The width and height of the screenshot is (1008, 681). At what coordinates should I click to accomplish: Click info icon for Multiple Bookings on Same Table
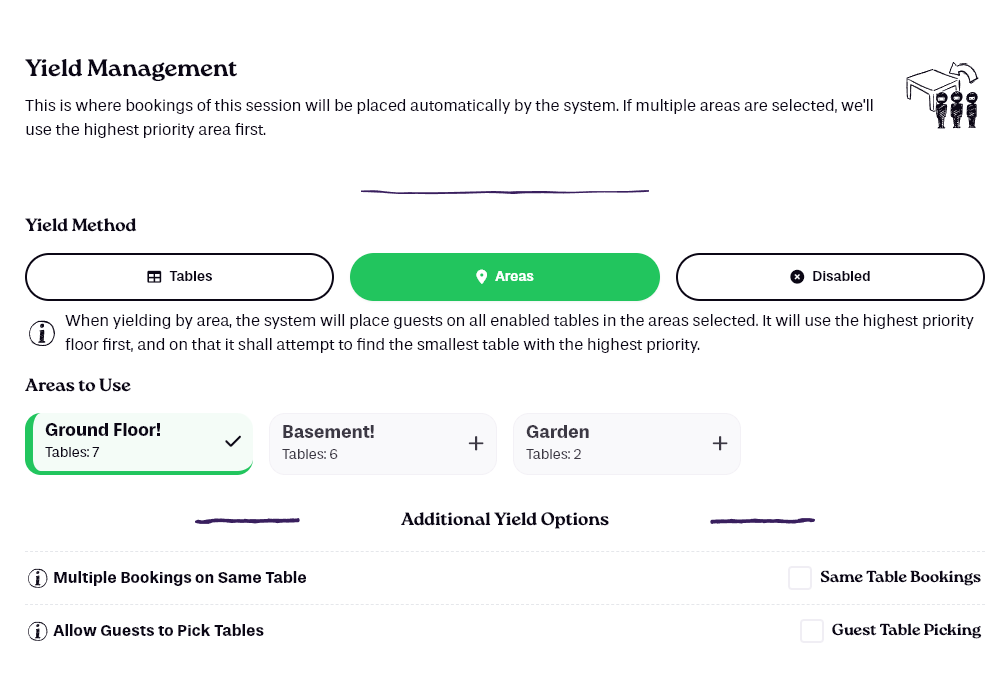(37, 578)
